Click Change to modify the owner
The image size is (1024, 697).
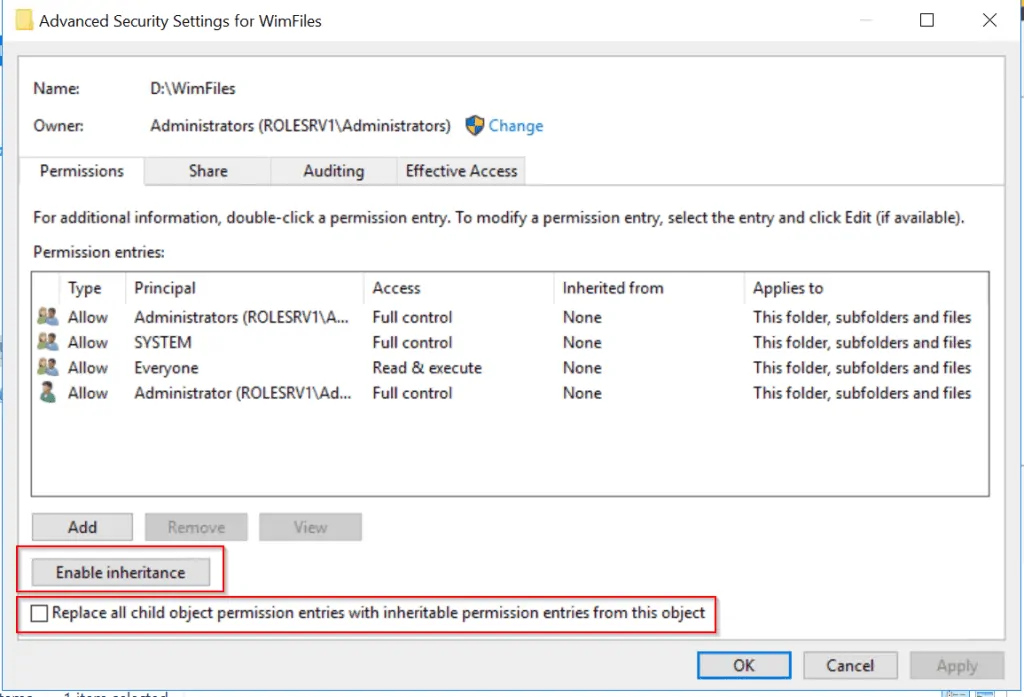point(513,125)
